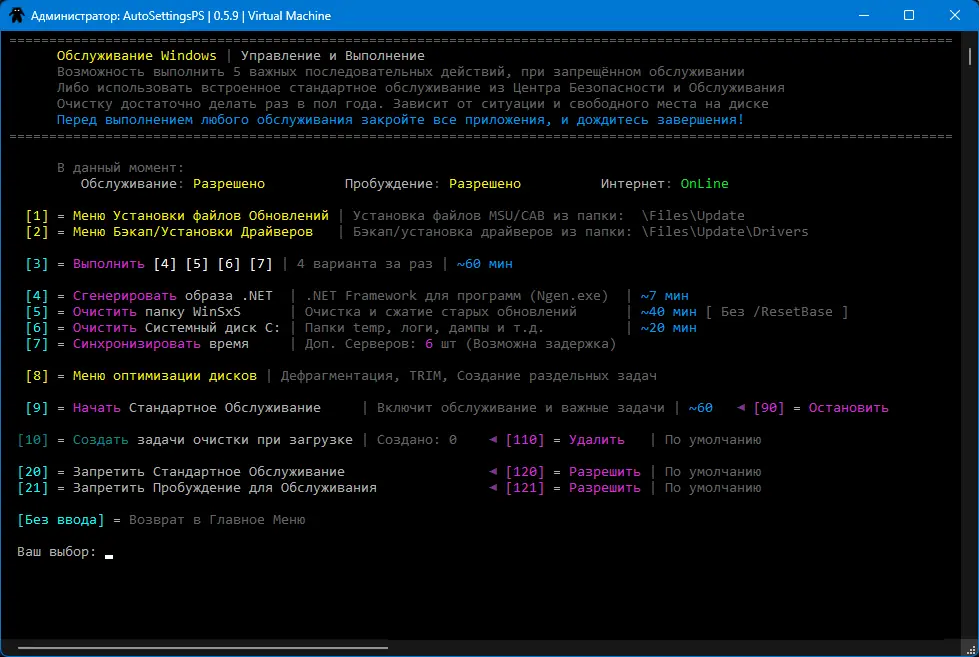This screenshot has height=657, width=979.
Task: Click the input cursor after 'Ваш выбор:'
Action: pos(109,555)
